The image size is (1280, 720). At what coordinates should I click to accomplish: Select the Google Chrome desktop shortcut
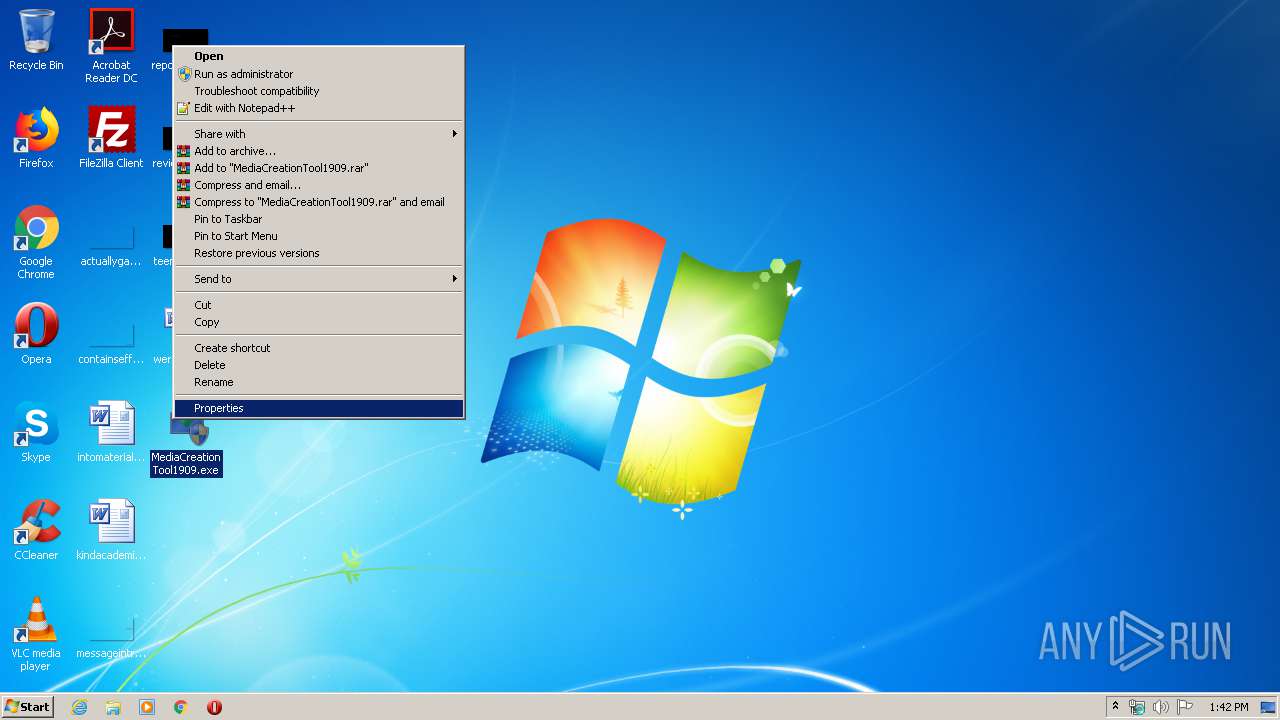[36, 242]
